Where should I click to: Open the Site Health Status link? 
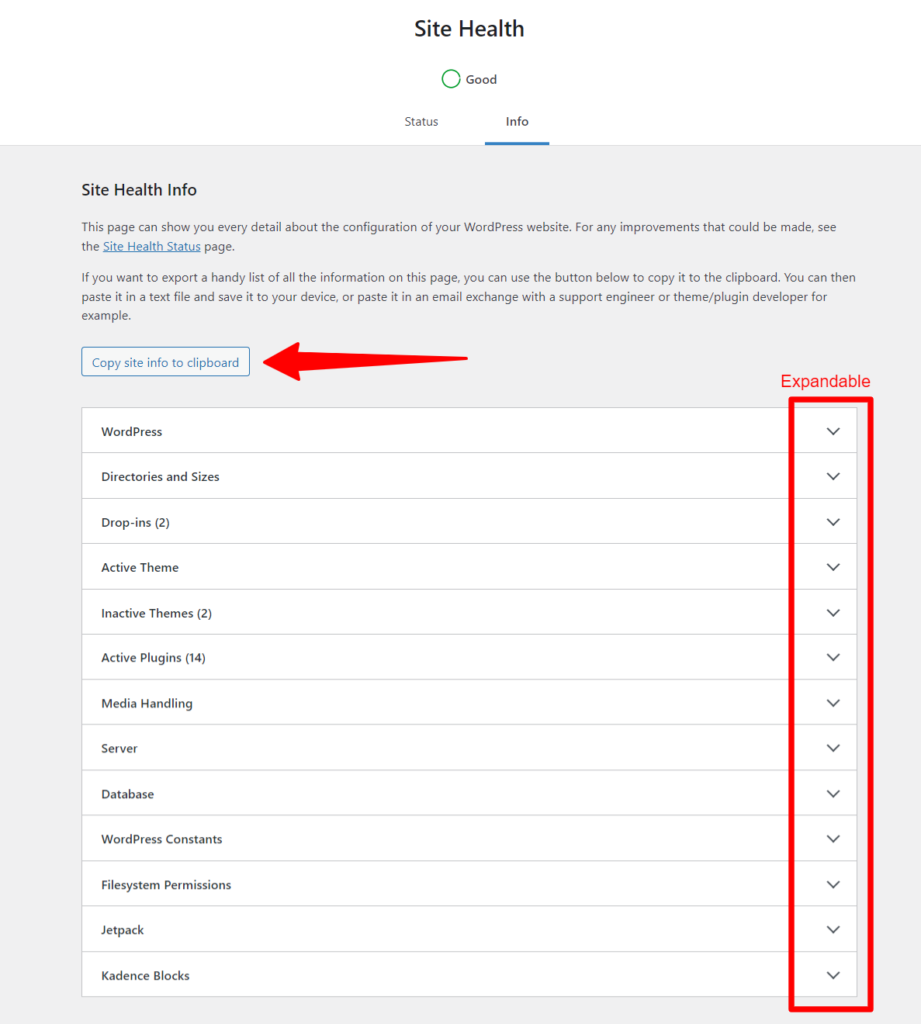pyautogui.click(x=151, y=246)
